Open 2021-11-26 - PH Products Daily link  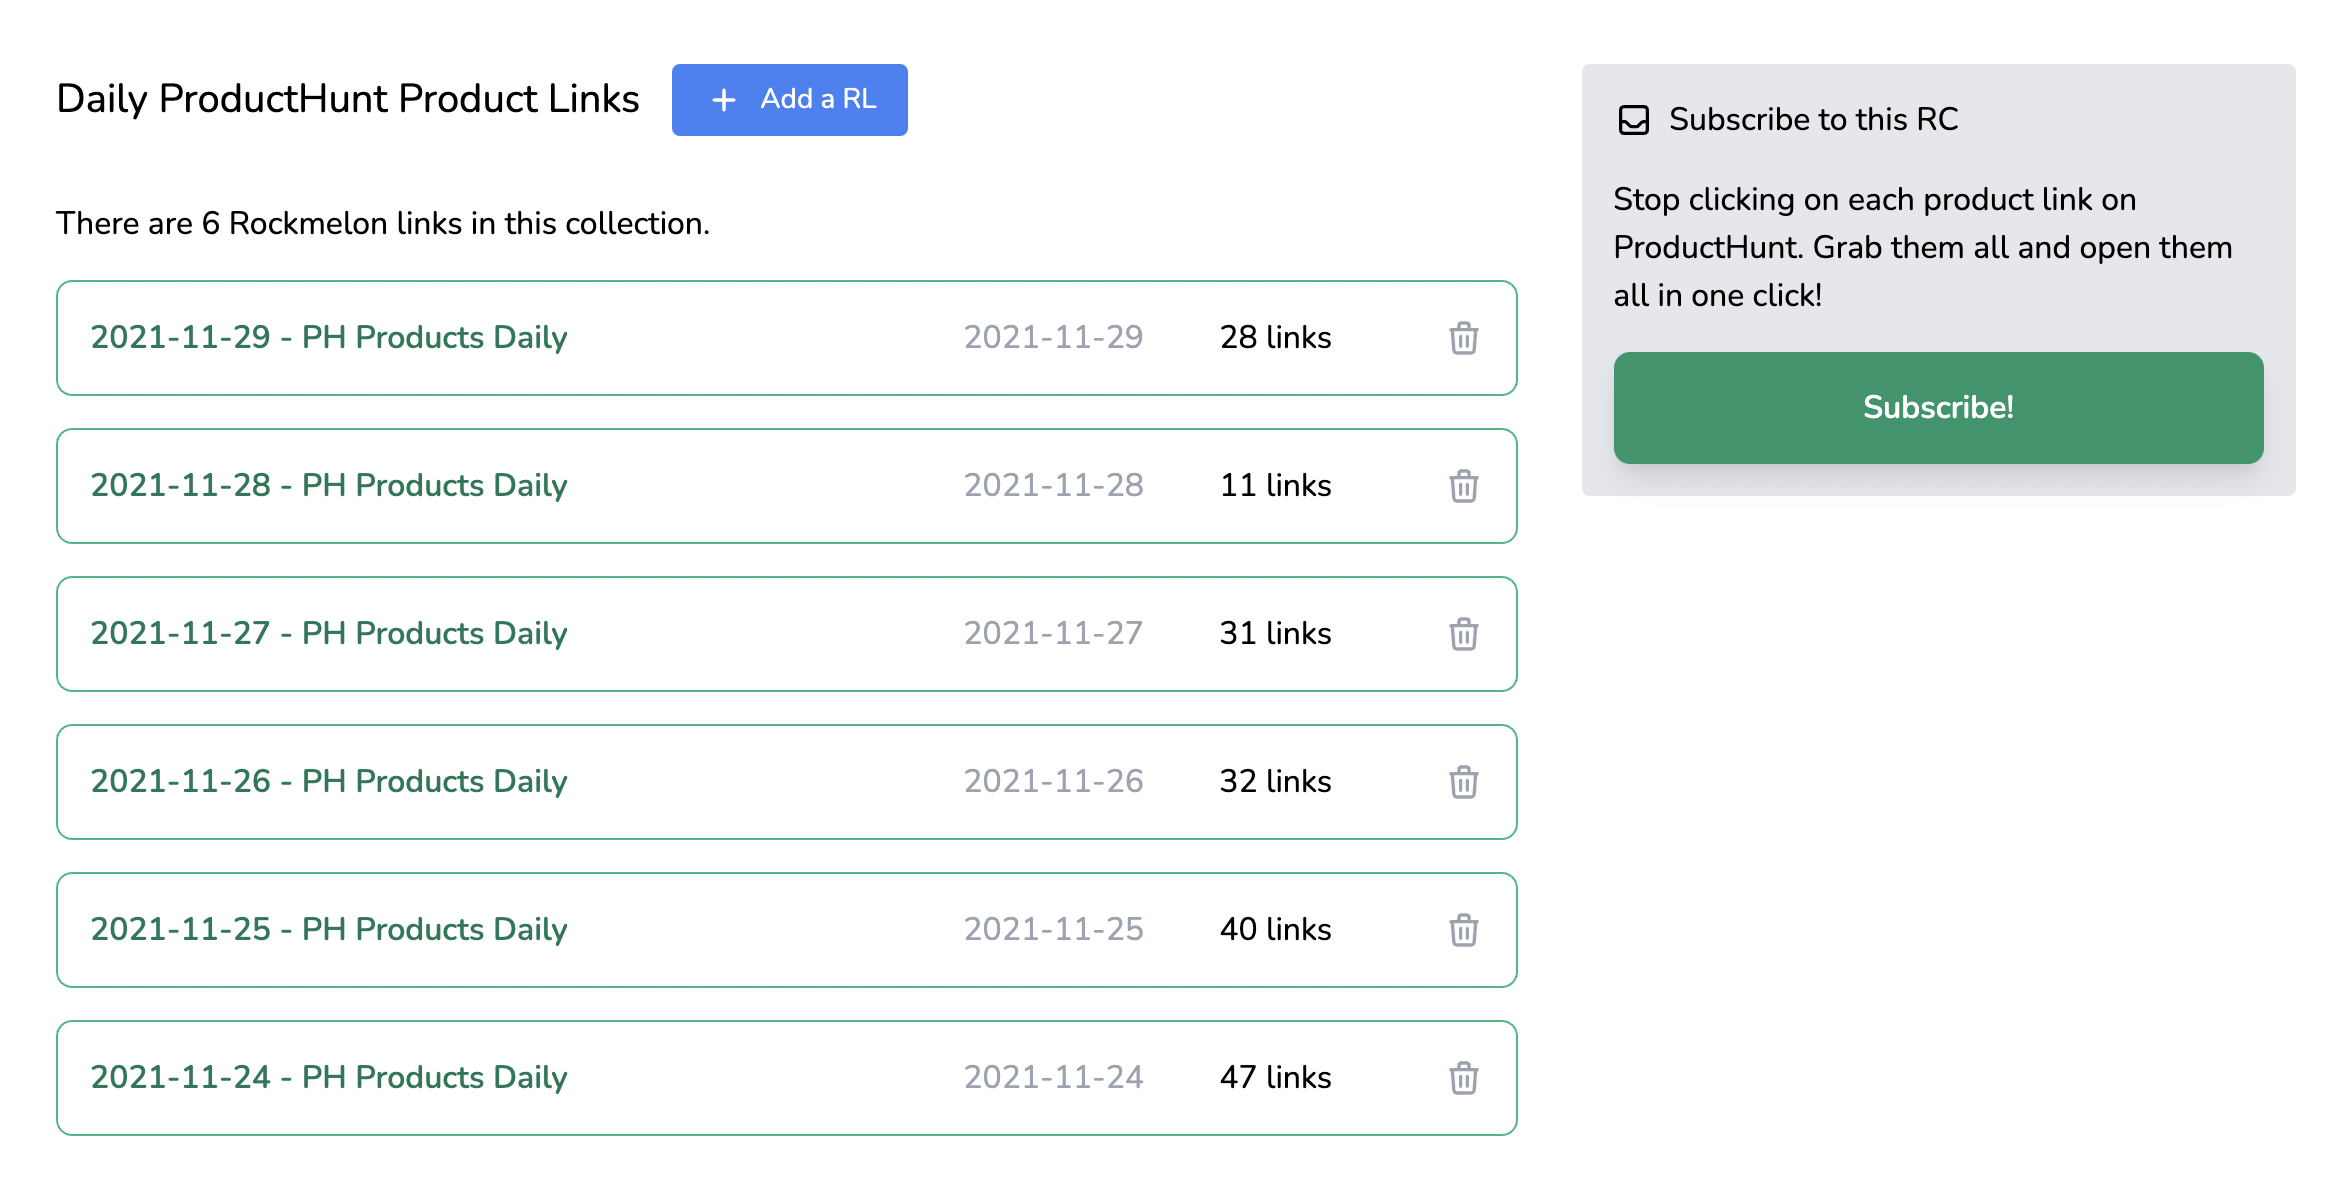tap(329, 782)
